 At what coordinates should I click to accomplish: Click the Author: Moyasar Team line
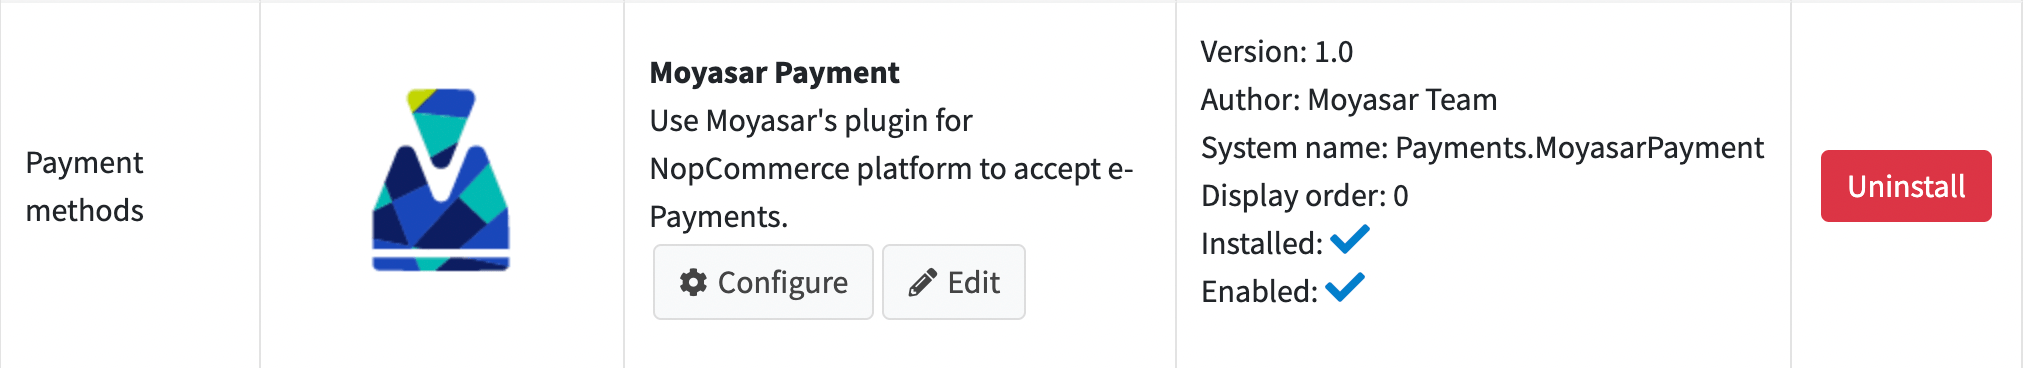1349,100
